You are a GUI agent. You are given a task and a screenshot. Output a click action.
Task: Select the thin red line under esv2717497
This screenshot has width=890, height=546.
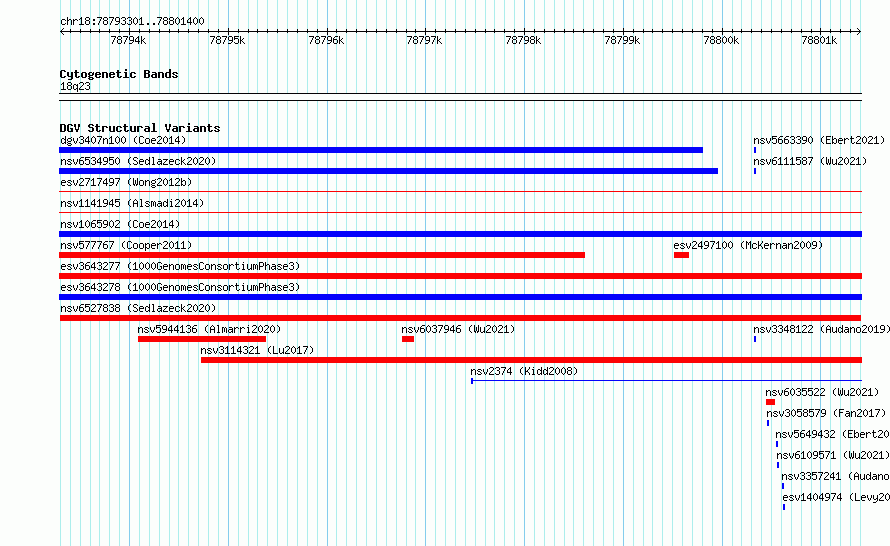460,192
